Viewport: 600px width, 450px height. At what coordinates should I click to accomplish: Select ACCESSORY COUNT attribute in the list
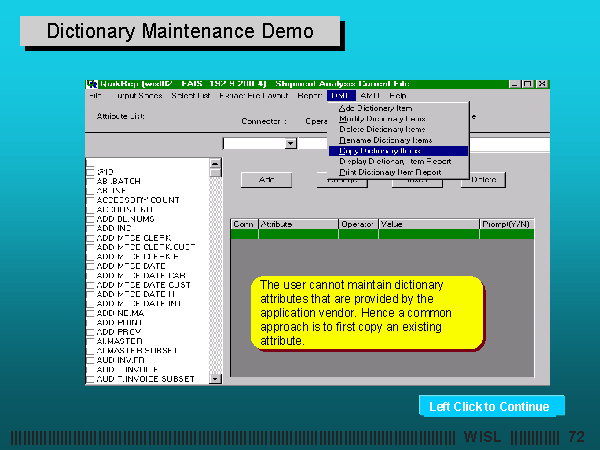(x=138, y=199)
